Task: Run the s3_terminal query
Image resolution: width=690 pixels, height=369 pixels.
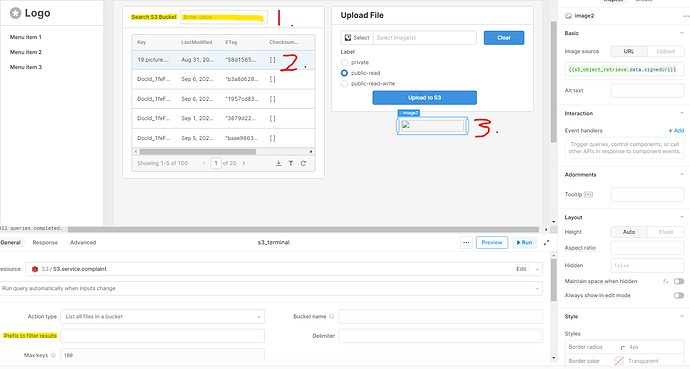Action: coord(524,242)
